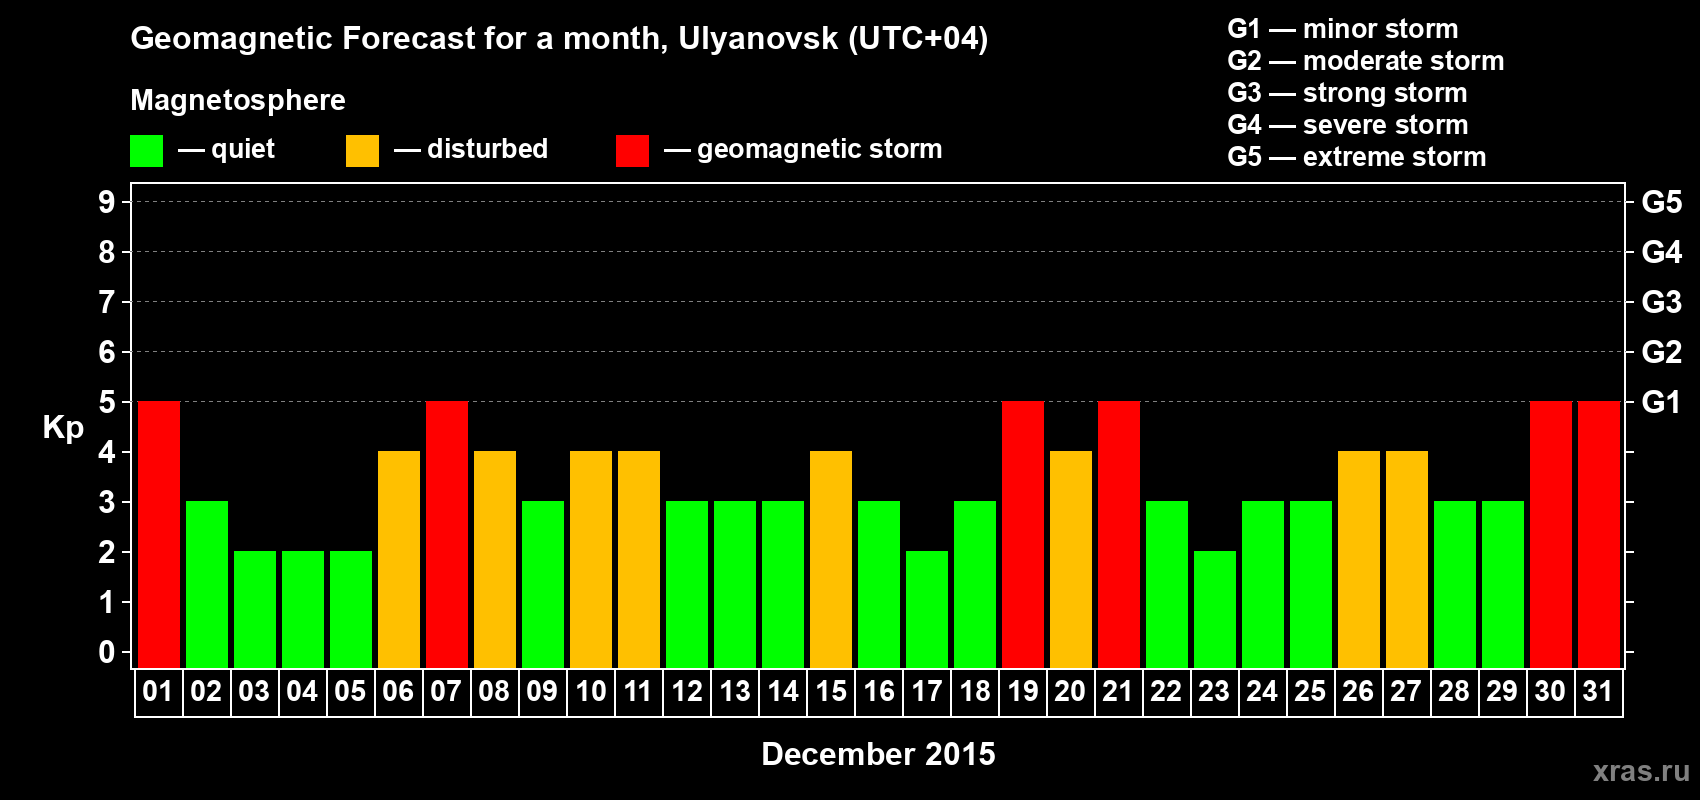Click the orange bar for day 06
The image size is (1700, 800).
pos(399,559)
